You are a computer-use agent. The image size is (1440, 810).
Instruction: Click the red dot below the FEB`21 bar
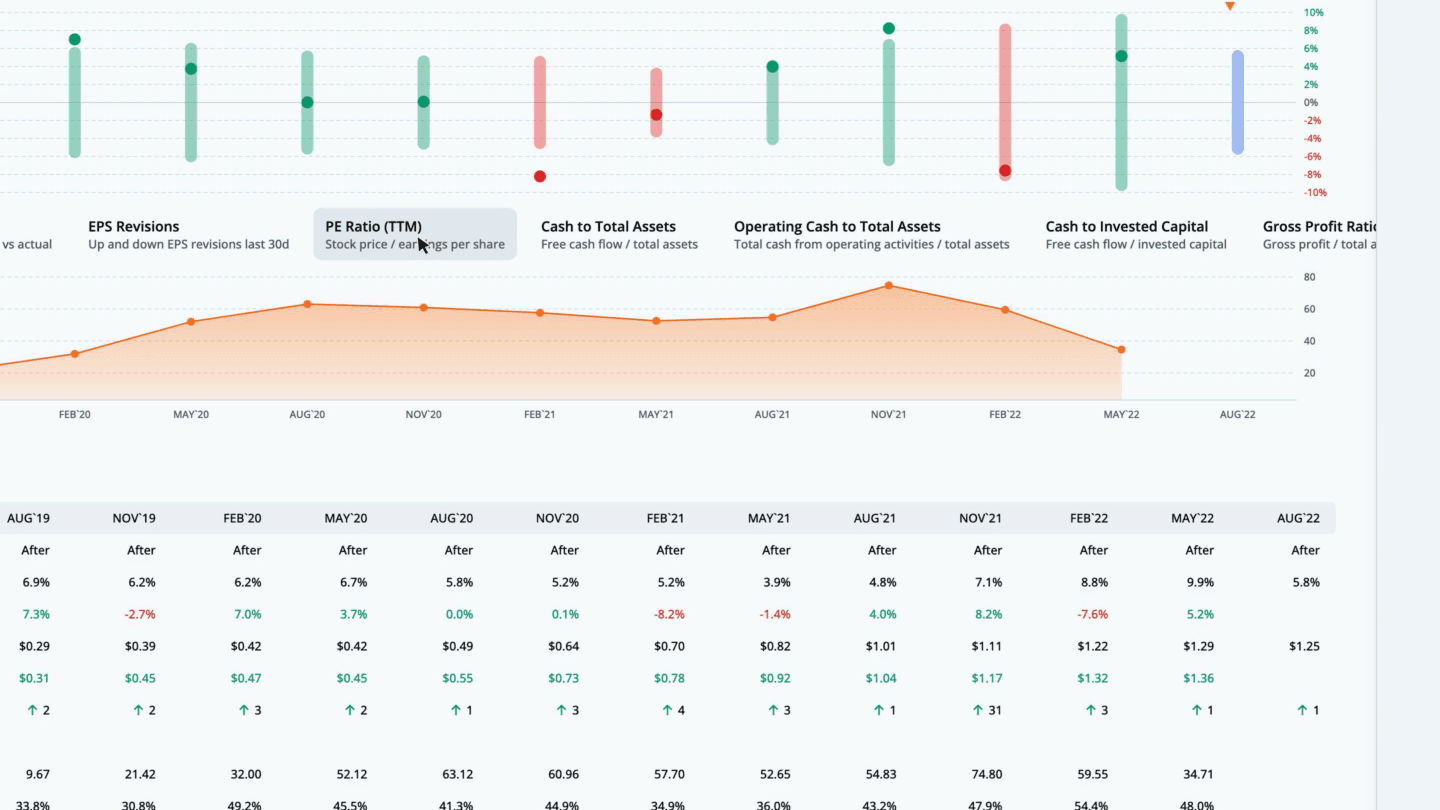pos(540,177)
